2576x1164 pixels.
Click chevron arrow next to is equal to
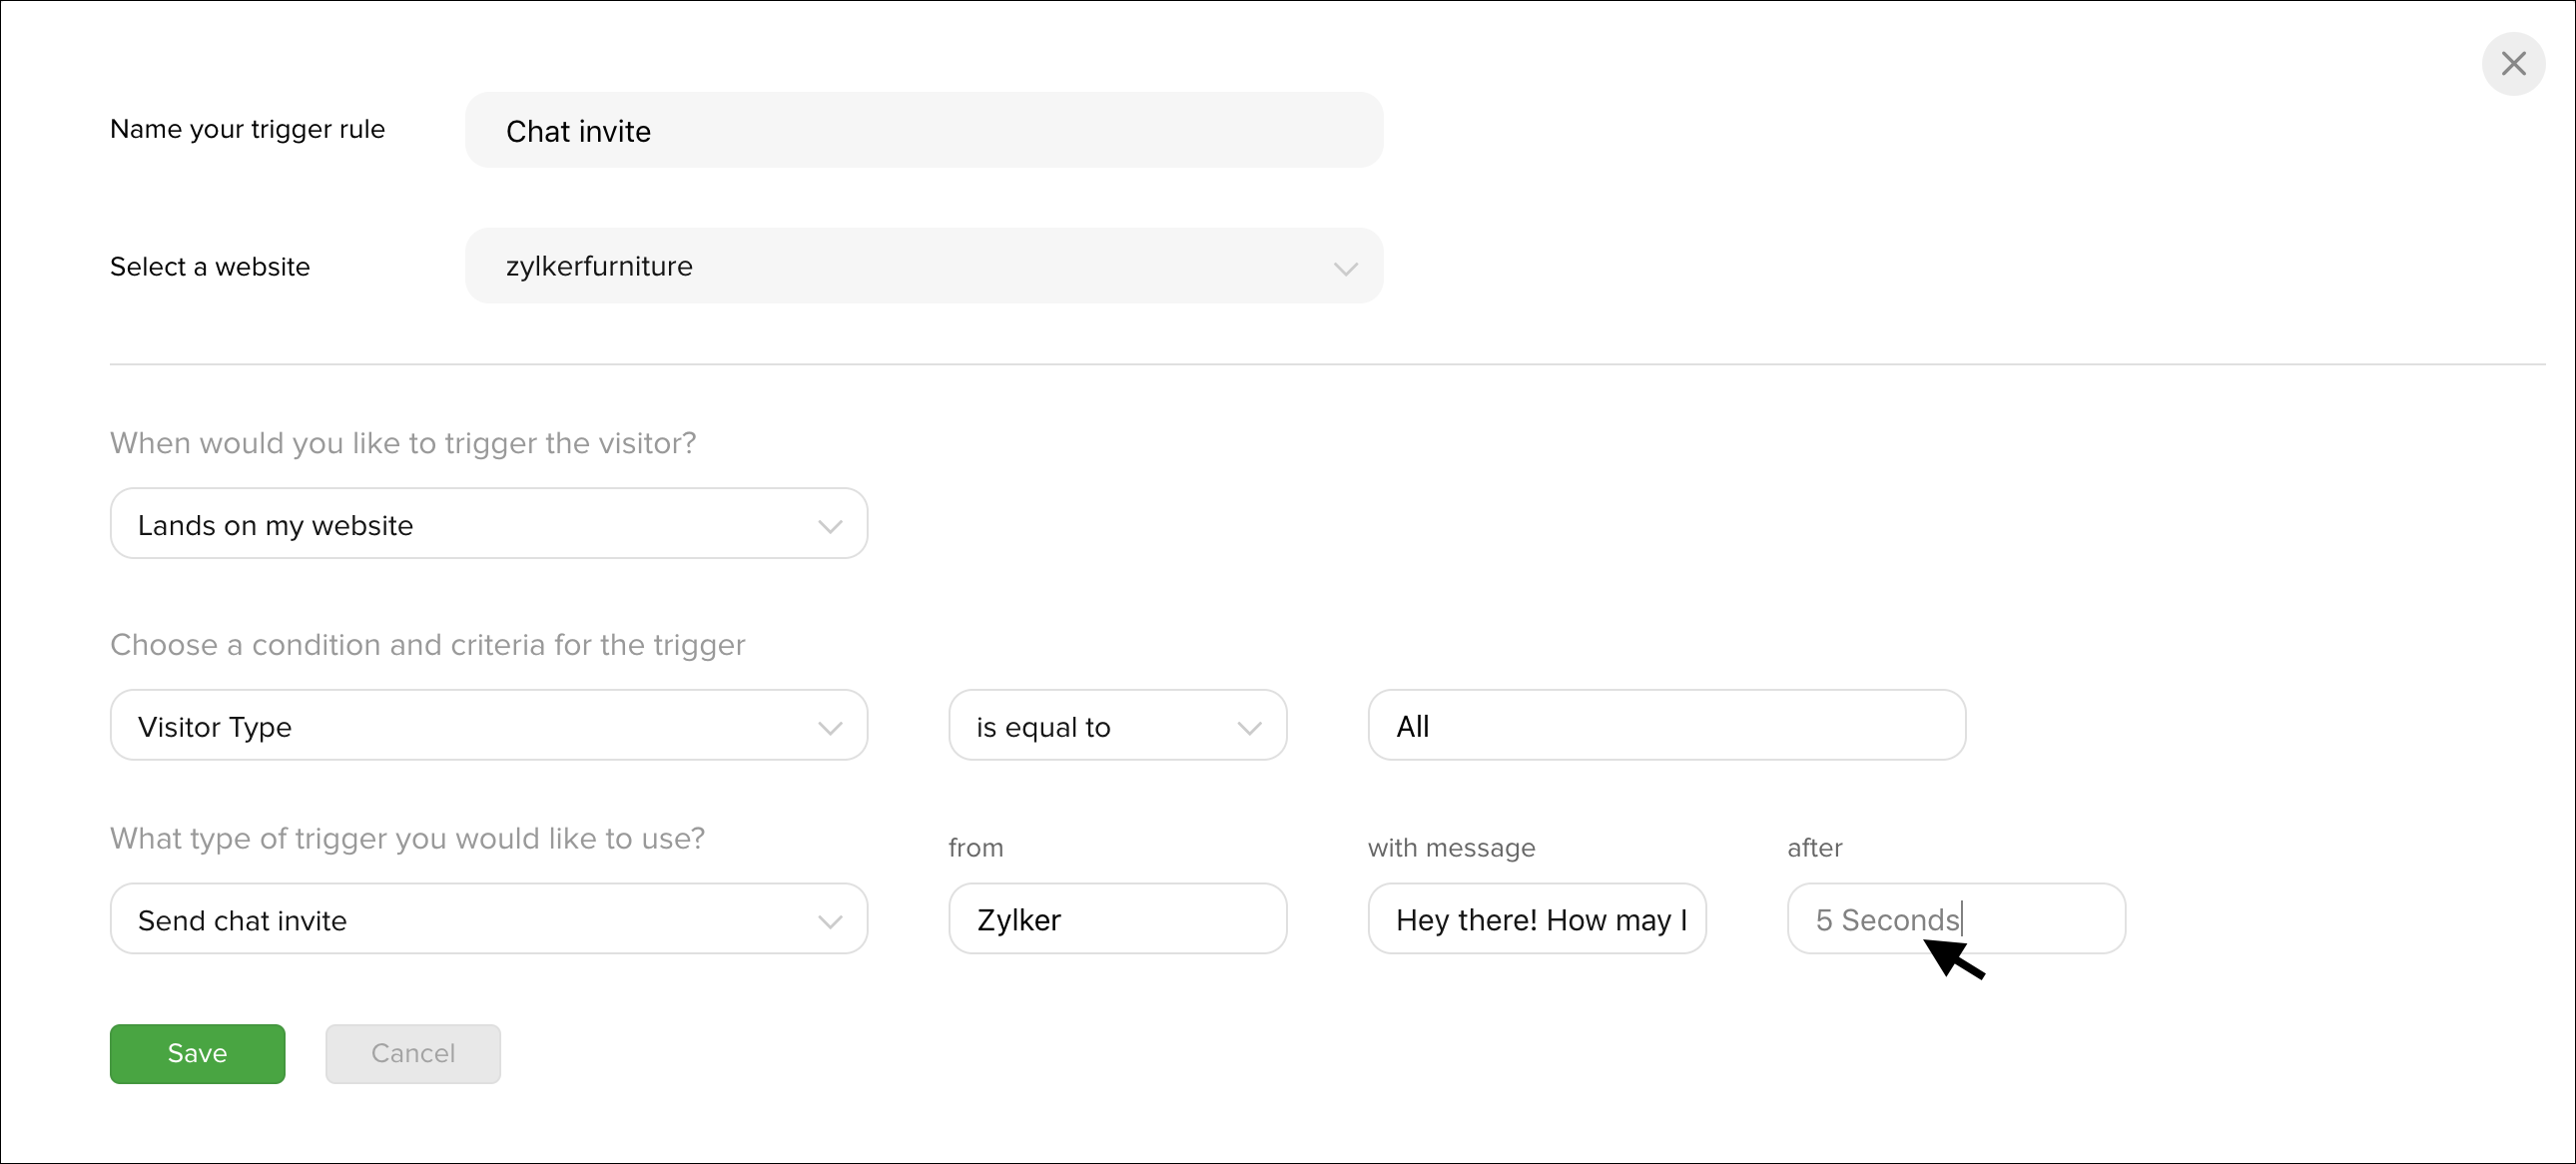coord(1249,728)
